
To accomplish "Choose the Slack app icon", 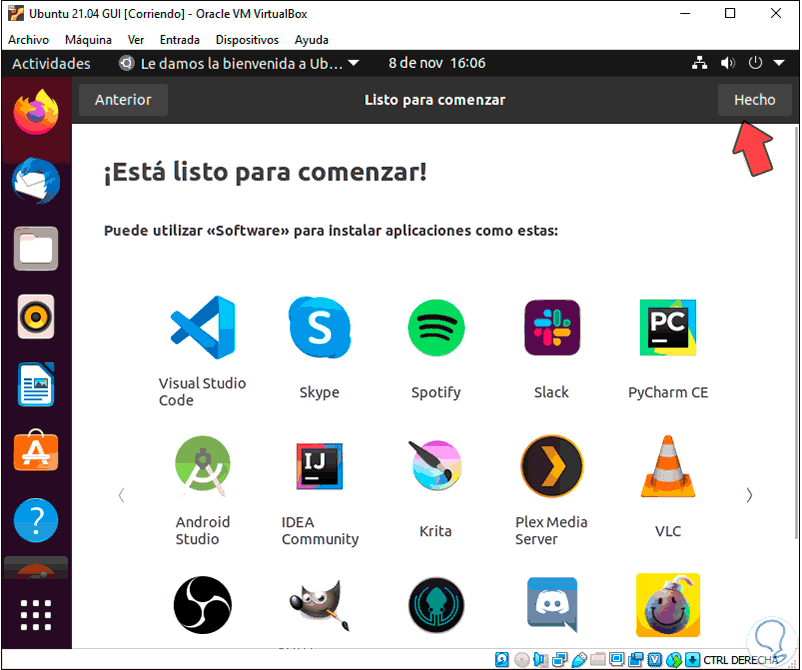I will [552, 328].
